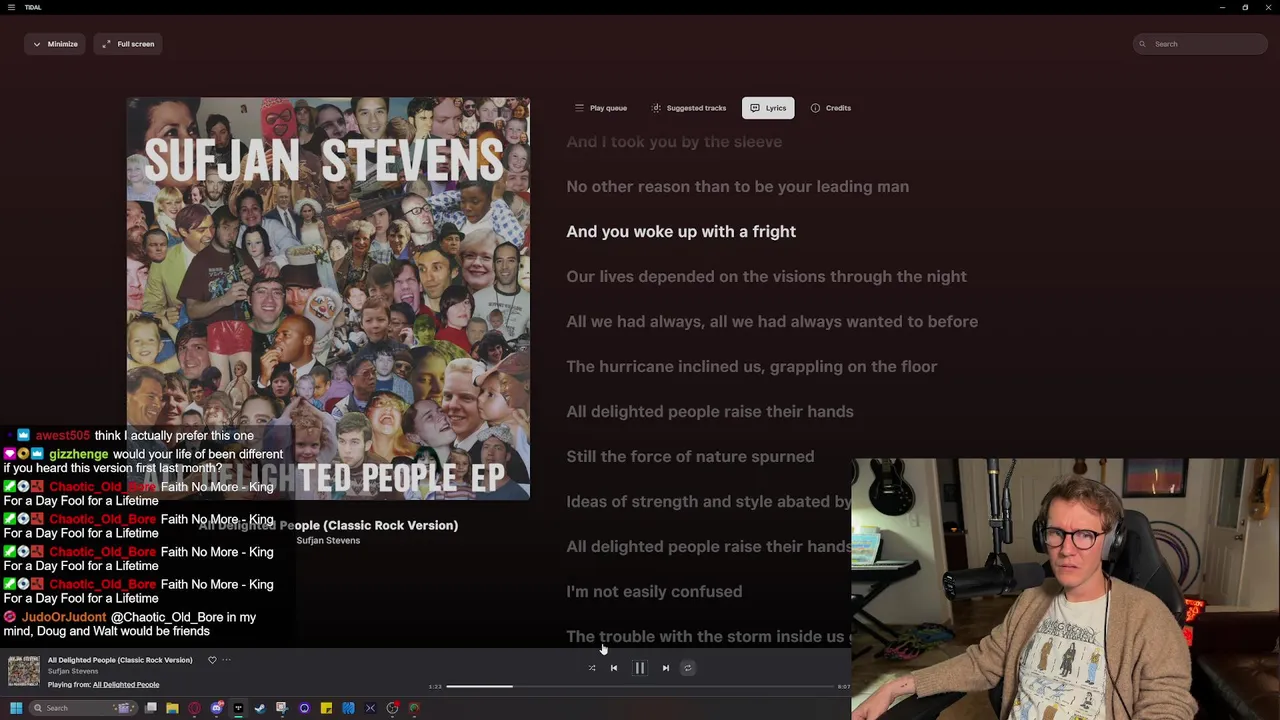Screen dimensions: 1280x720
Task: Open the Credits tab
Action: [x=831, y=108]
